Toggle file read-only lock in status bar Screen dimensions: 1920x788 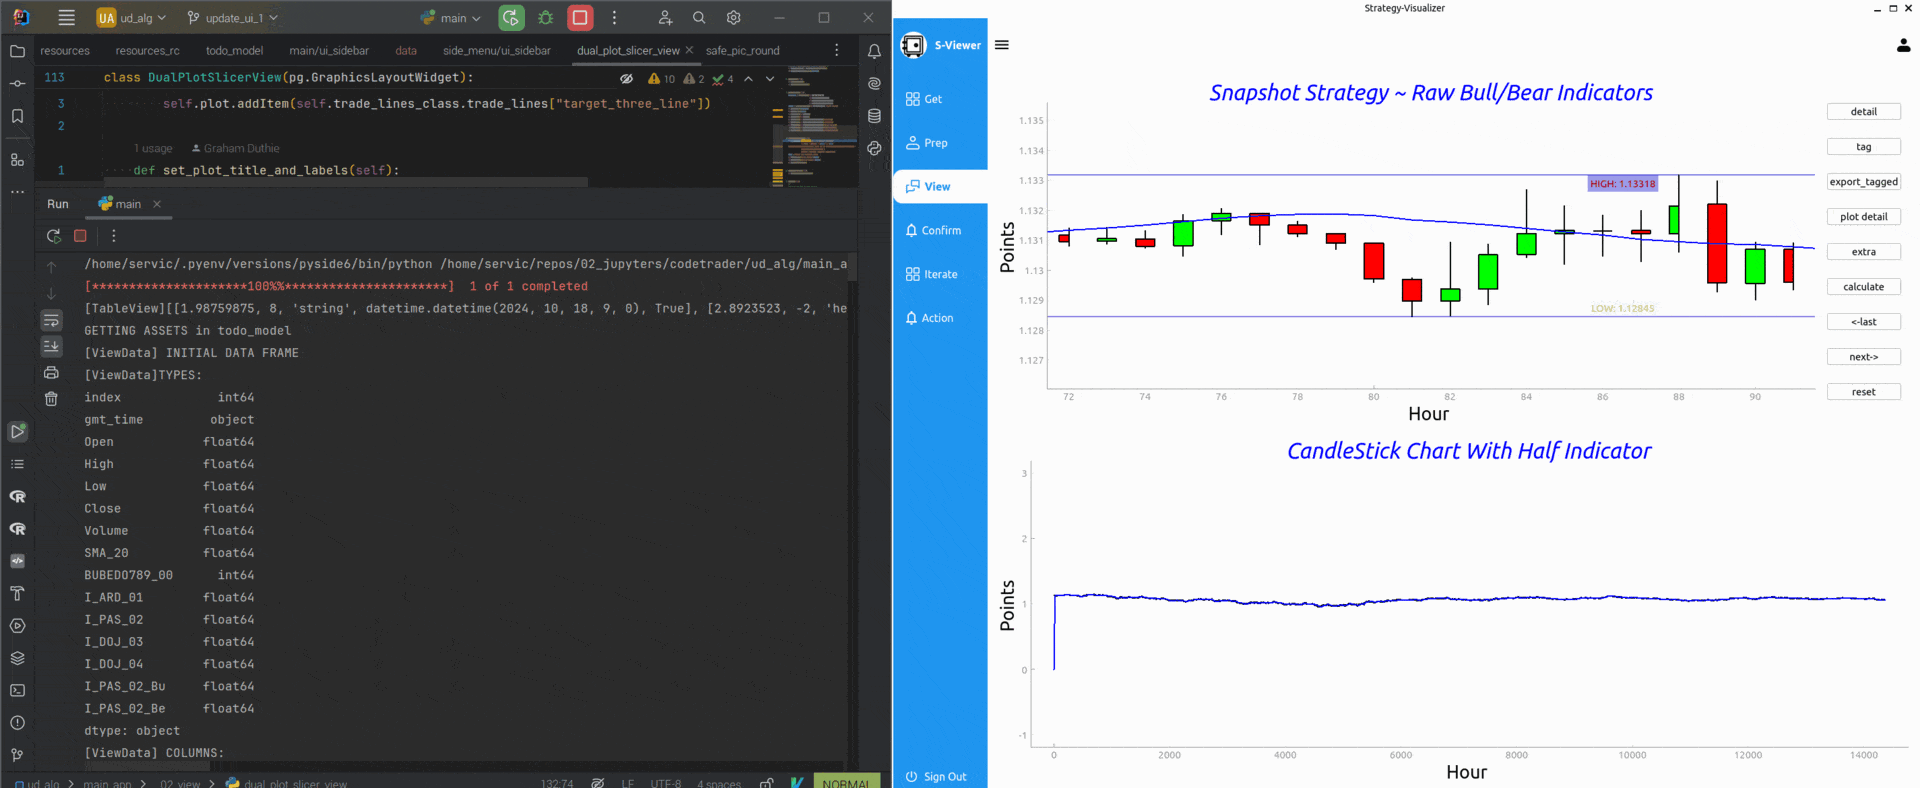coord(766,783)
